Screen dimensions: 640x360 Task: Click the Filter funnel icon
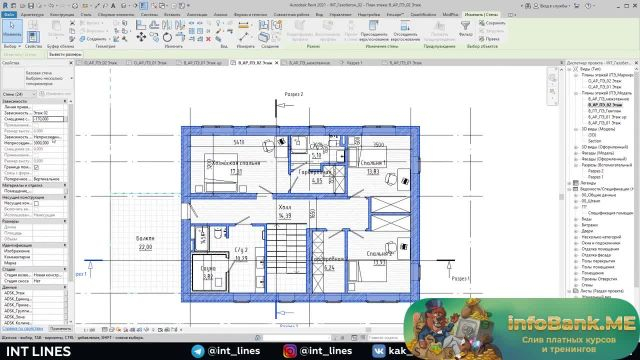pos(465,26)
